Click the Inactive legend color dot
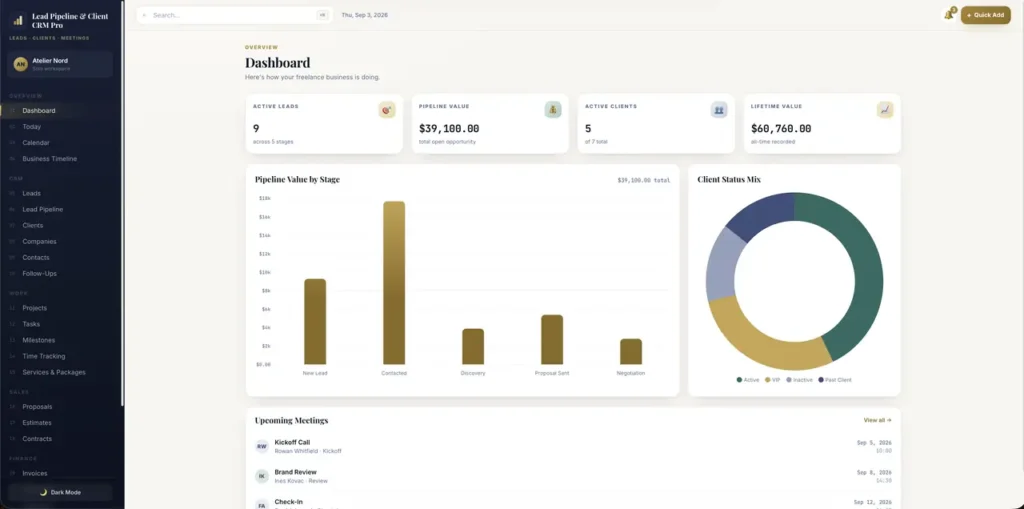The width and height of the screenshot is (1024, 509). [789, 380]
